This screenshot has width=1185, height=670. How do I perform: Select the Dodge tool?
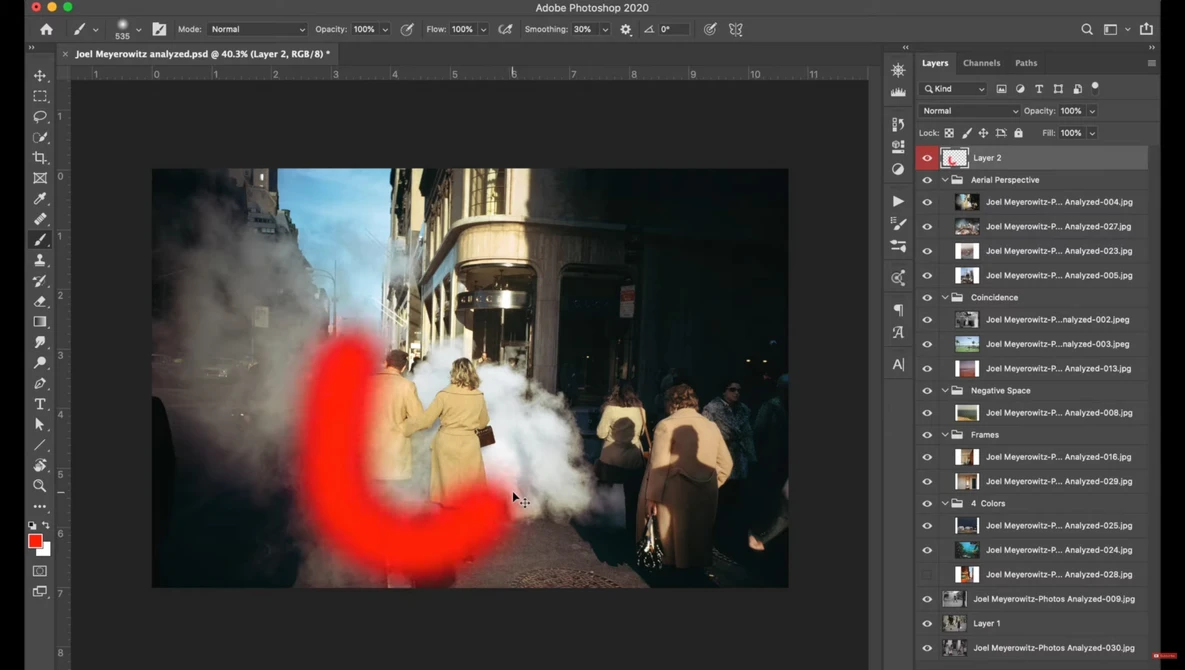[40, 363]
